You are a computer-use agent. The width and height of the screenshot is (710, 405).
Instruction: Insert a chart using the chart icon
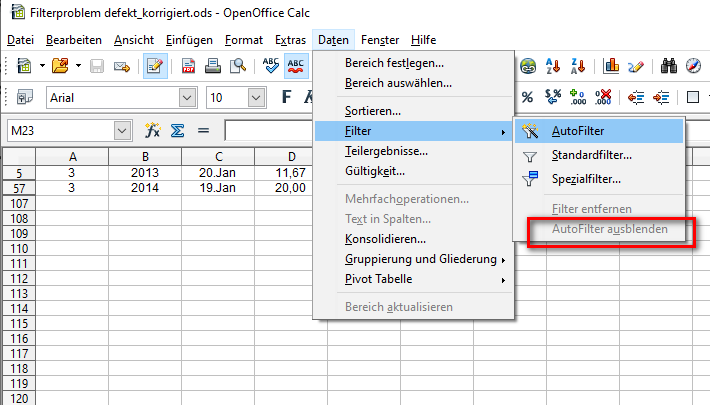pyautogui.click(x=610, y=67)
